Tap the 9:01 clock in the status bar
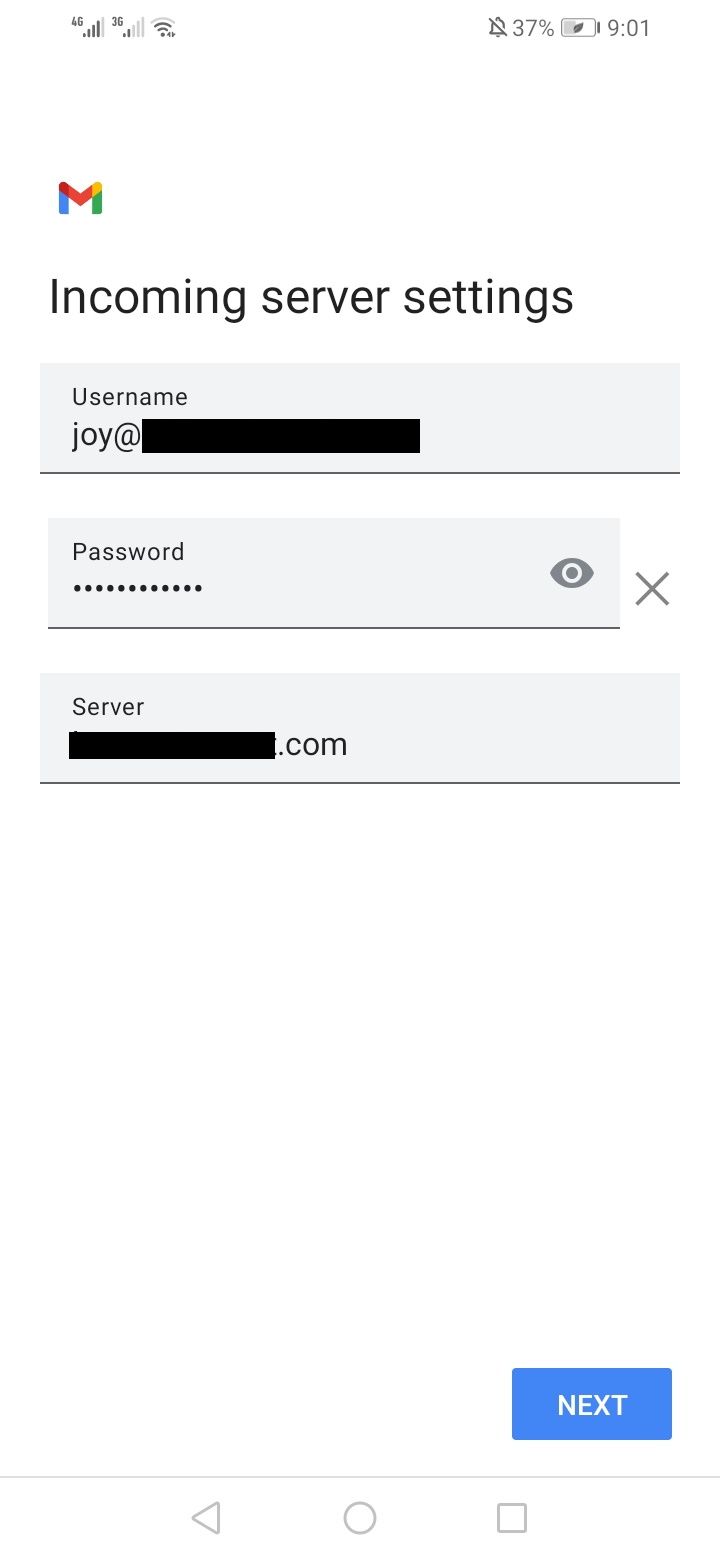 (x=629, y=28)
